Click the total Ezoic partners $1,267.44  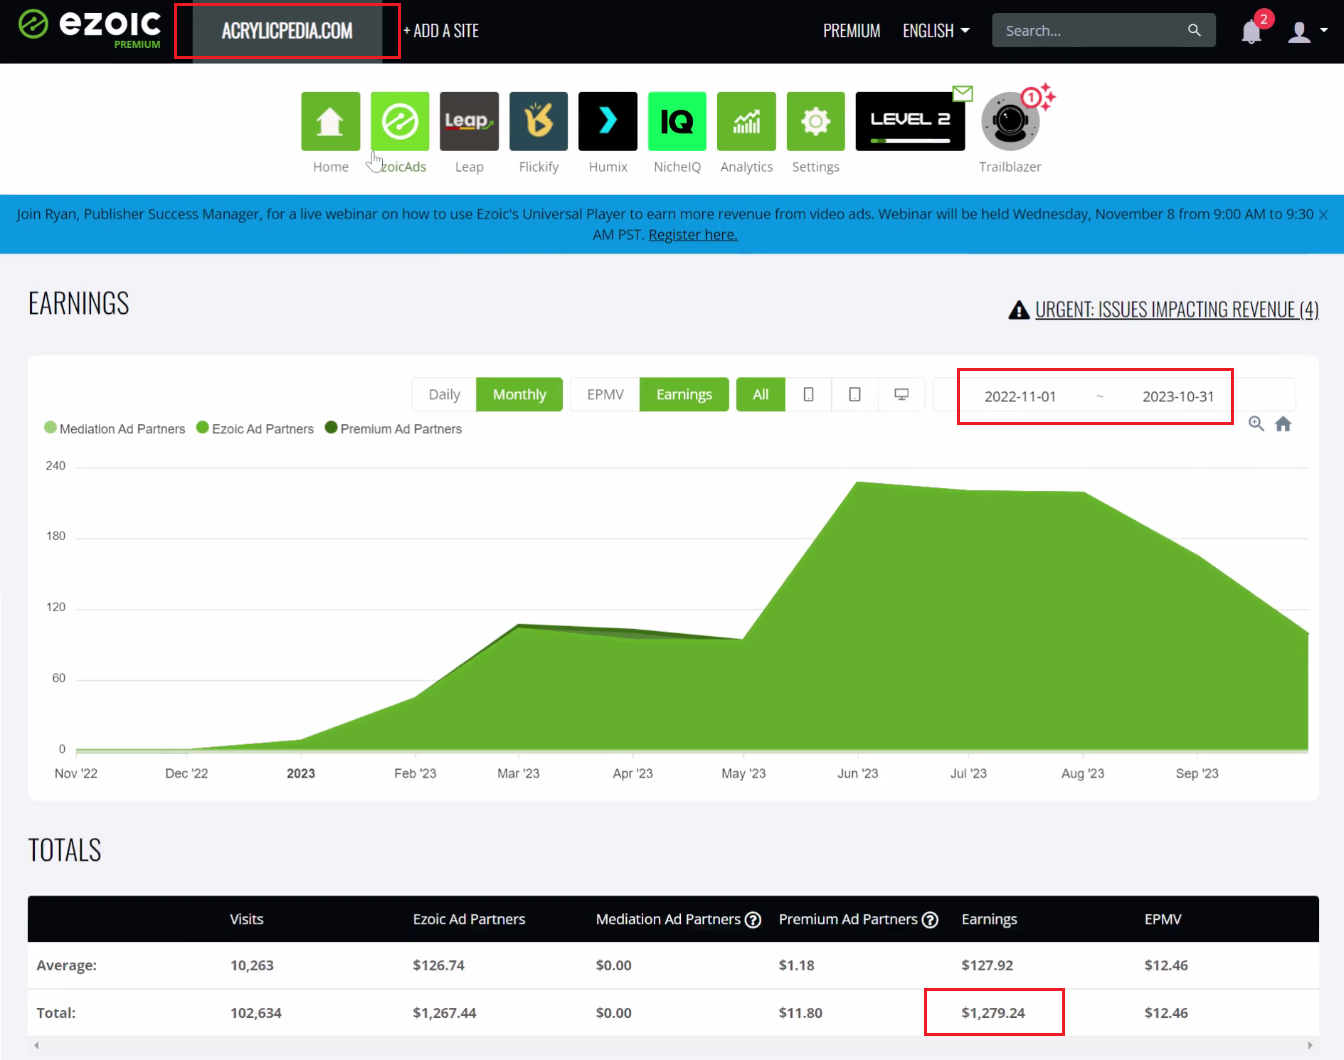(x=444, y=1013)
